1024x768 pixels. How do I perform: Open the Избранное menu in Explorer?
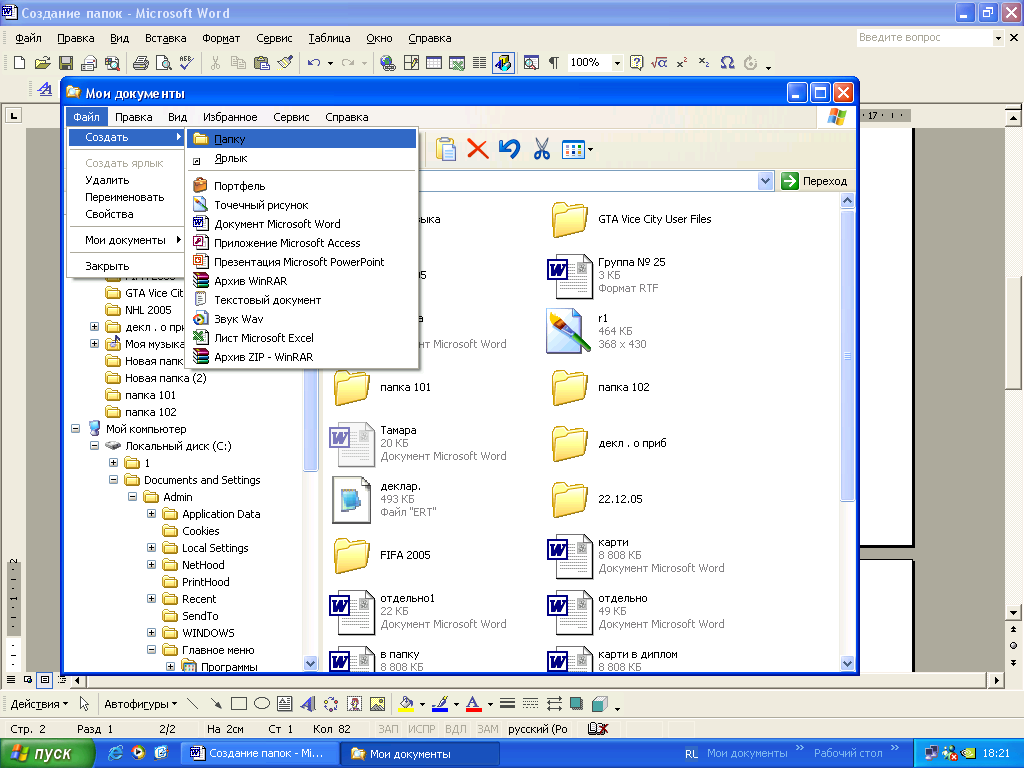[230, 117]
